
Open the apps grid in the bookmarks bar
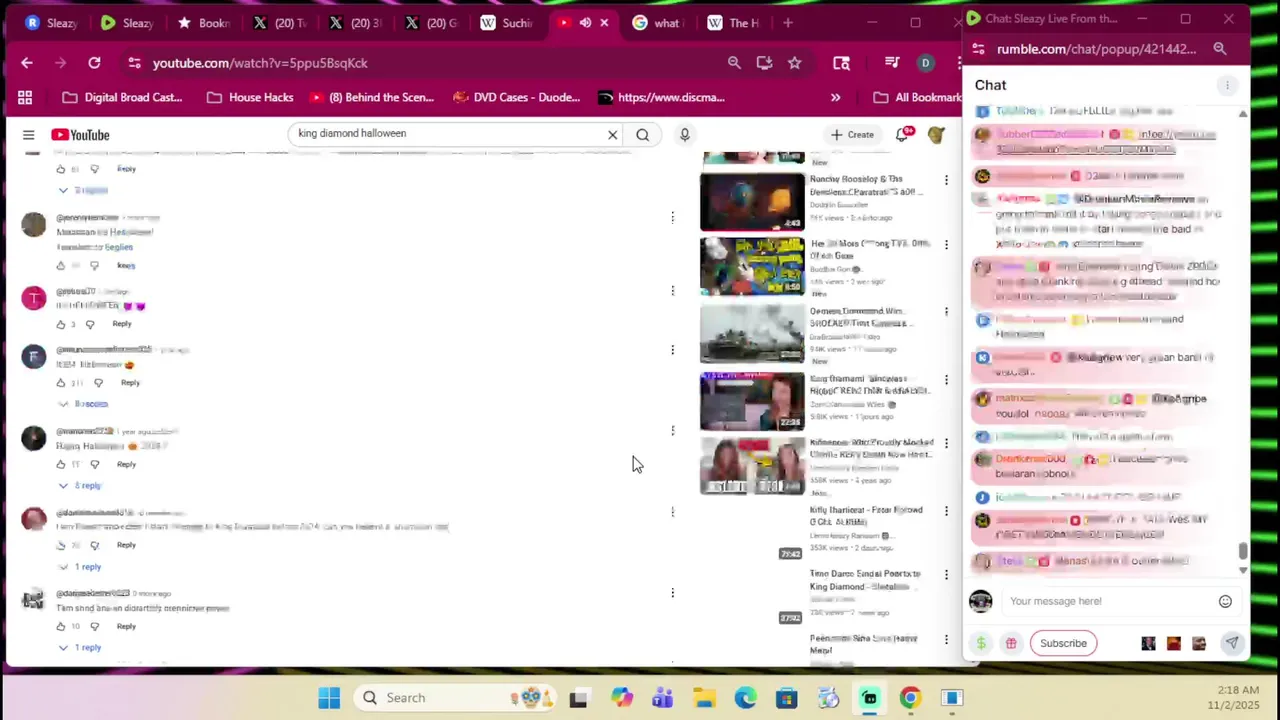[25, 97]
